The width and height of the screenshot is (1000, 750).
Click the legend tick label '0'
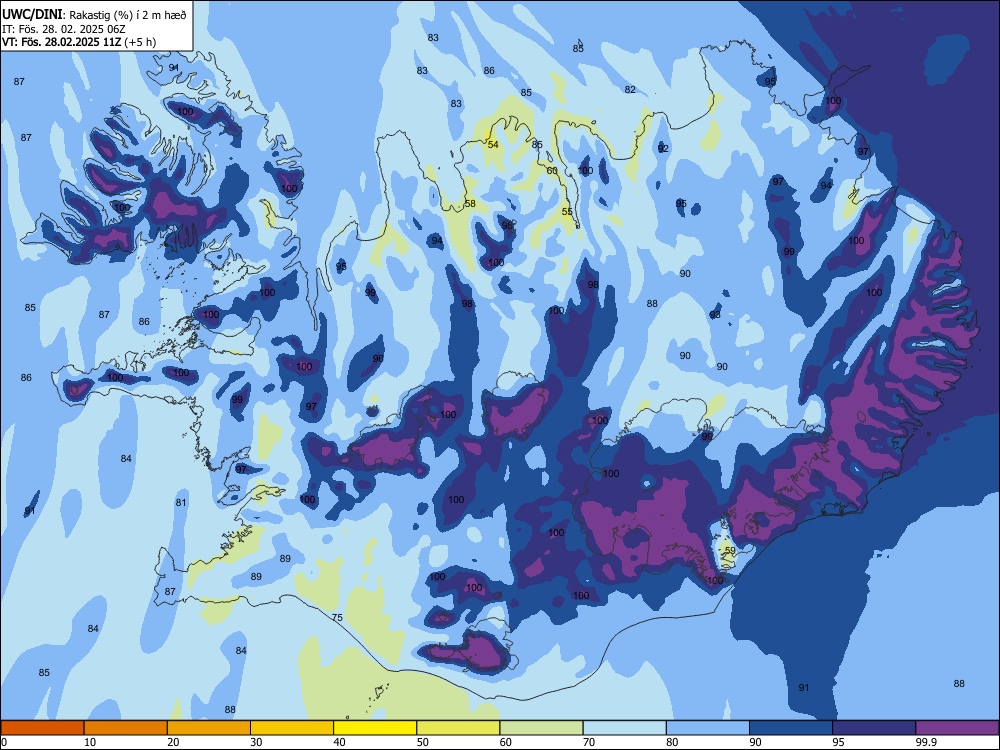point(4,742)
